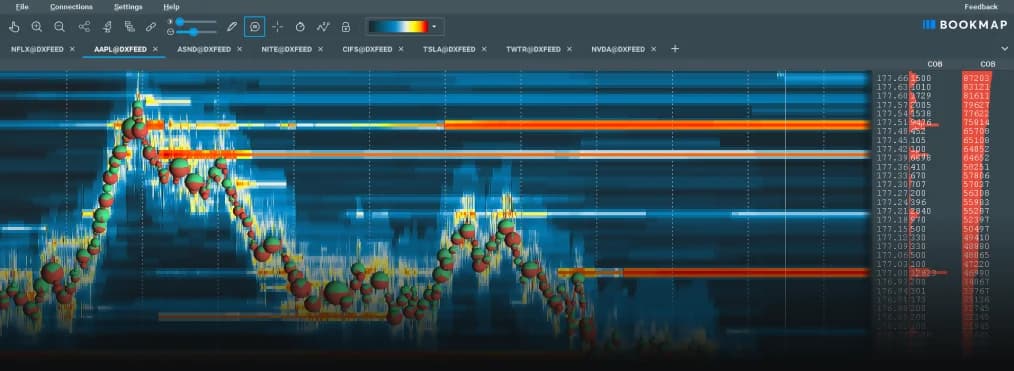This screenshot has width=1014, height=371.
Task: Switch to the TWTR@DXFEED tab
Action: pyautogui.click(x=533, y=49)
